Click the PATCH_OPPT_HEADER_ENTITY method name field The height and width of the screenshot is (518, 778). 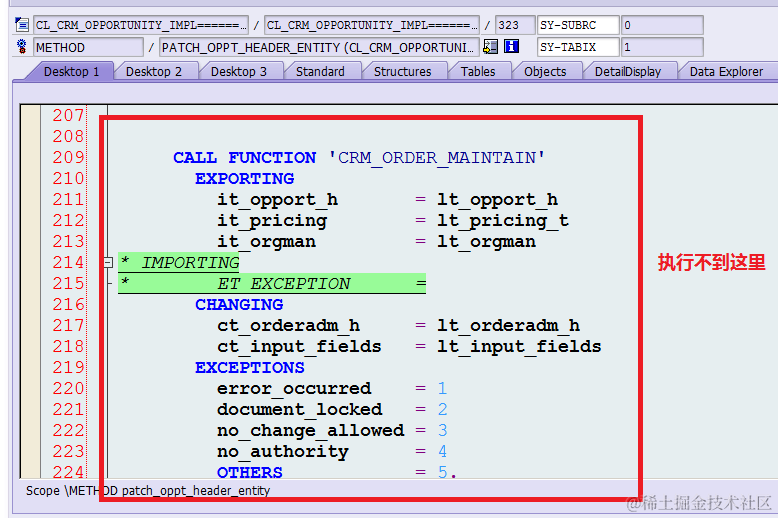click(319, 47)
